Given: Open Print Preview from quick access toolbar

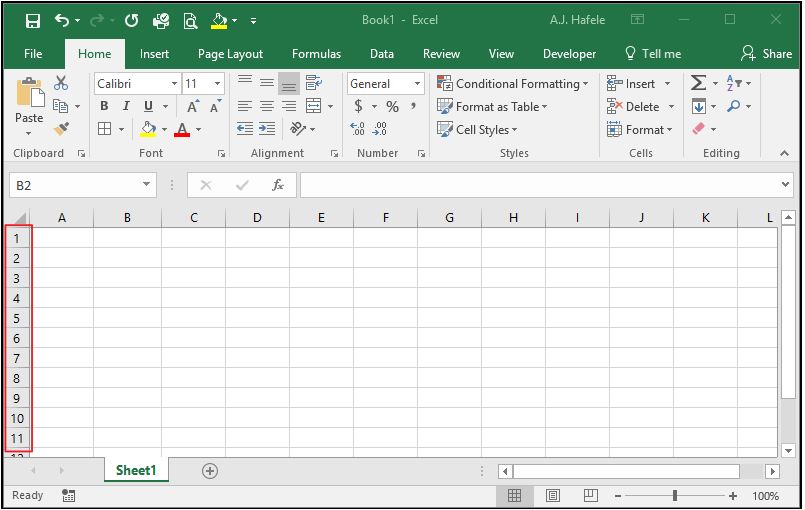Looking at the screenshot, I should pyautogui.click(x=190, y=21).
